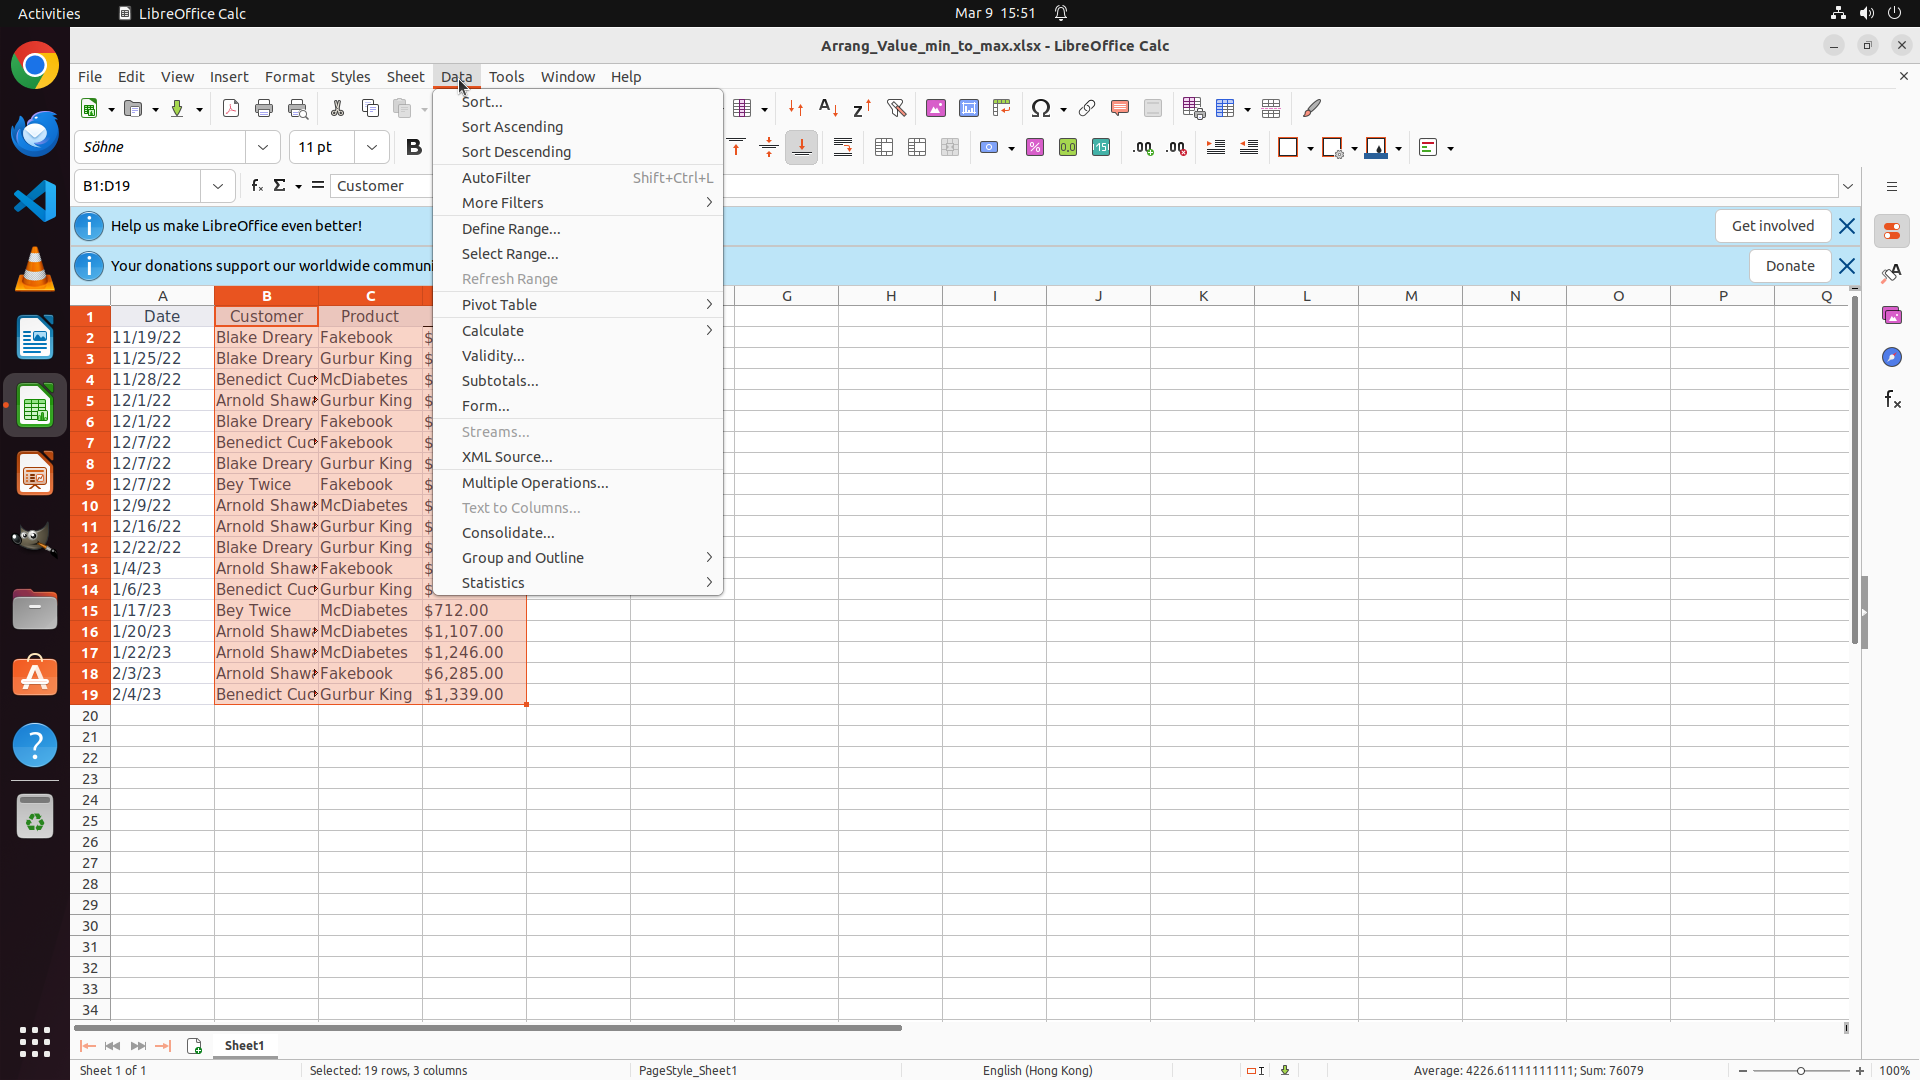Image resolution: width=1920 pixels, height=1080 pixels.
Task: Toggle Split Window
Action: click(1271, 108)
